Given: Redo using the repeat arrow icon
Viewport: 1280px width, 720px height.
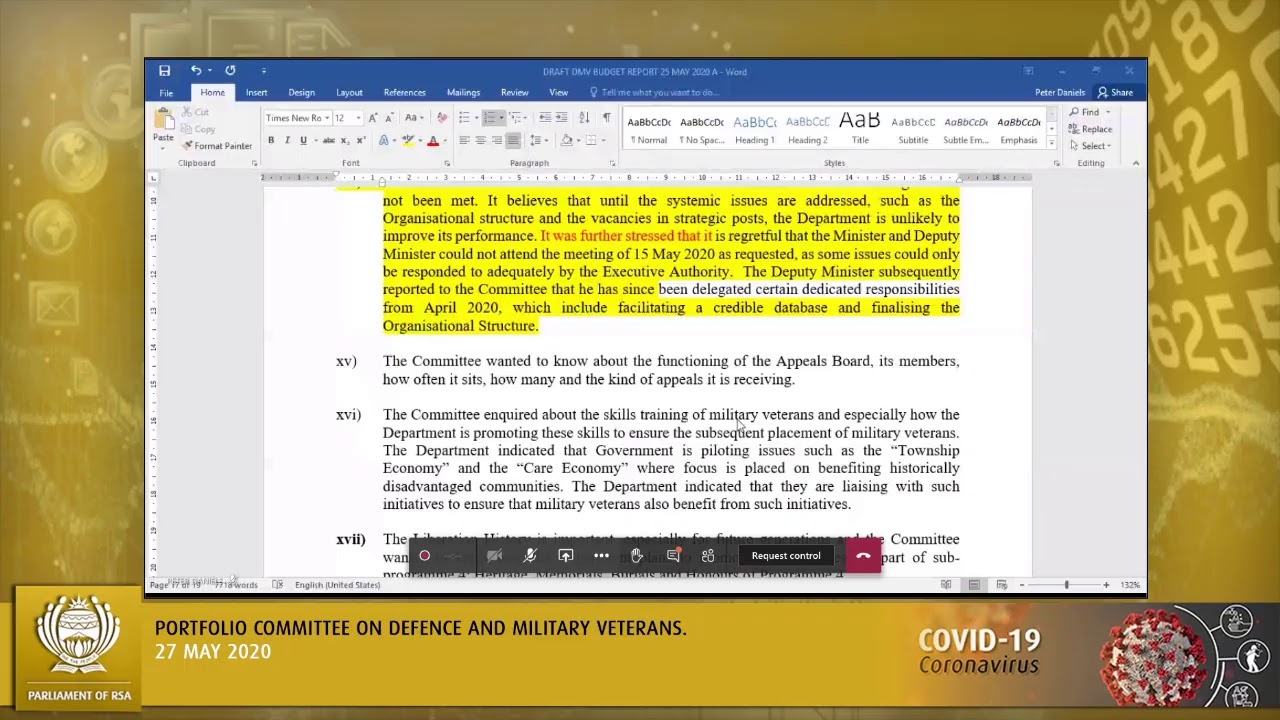Looking at the screenshot, I should click(x=230, y=71).
